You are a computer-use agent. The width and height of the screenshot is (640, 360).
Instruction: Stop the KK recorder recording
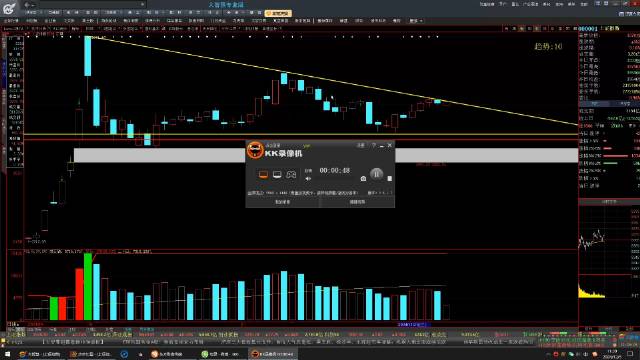pos(389,178)
